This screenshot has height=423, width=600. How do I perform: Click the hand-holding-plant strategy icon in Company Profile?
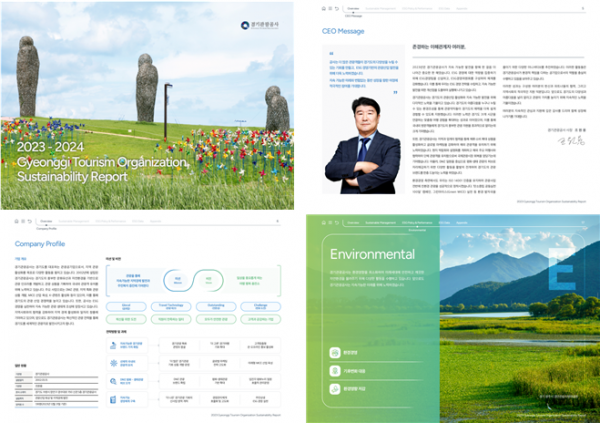coord(113,345)
